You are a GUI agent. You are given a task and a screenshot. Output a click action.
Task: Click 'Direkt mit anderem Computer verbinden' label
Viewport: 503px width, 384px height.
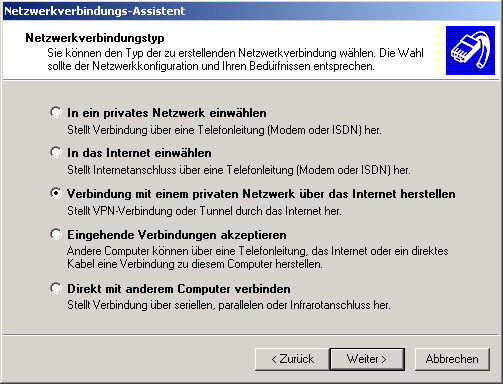(179, 289)
